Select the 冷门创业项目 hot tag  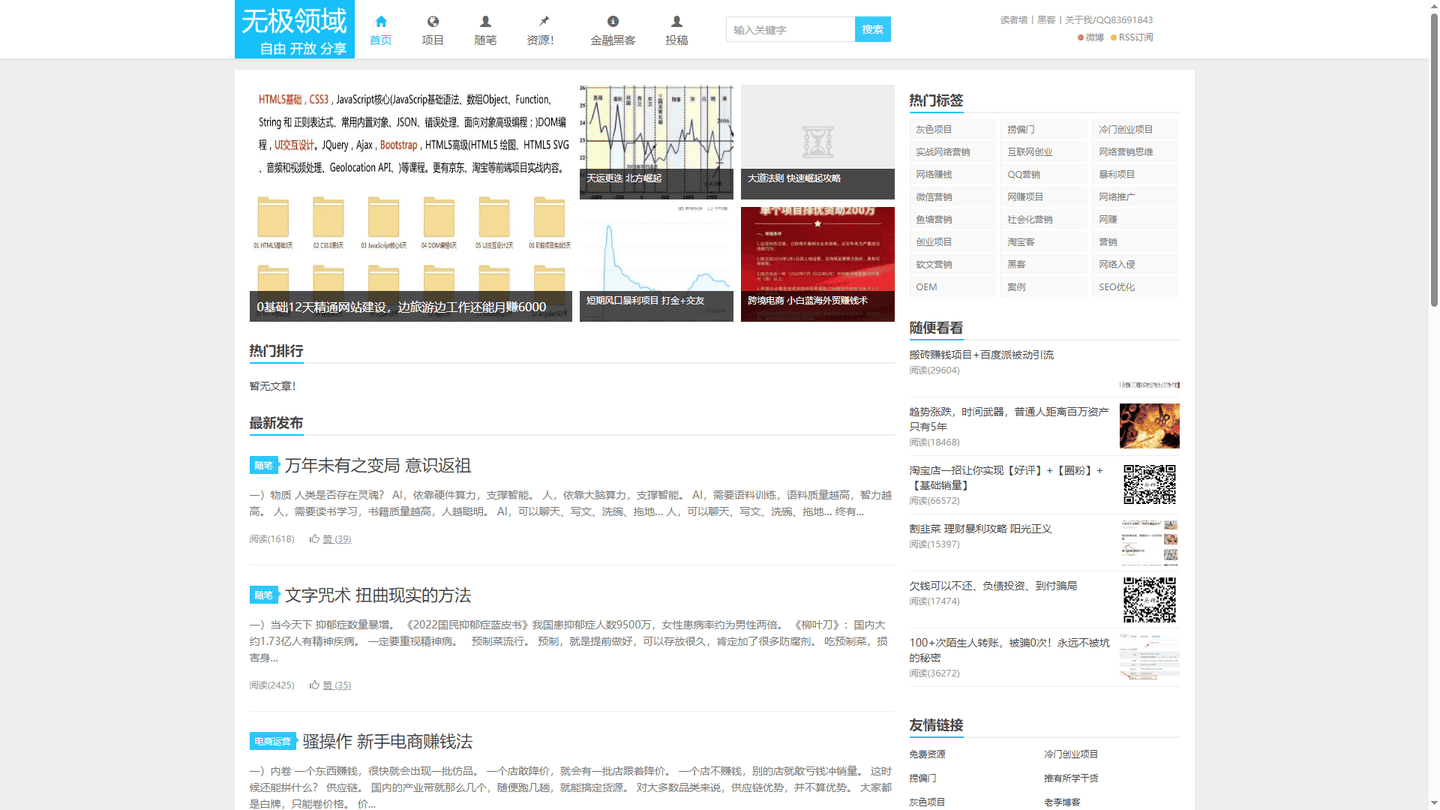[1135, 129]
